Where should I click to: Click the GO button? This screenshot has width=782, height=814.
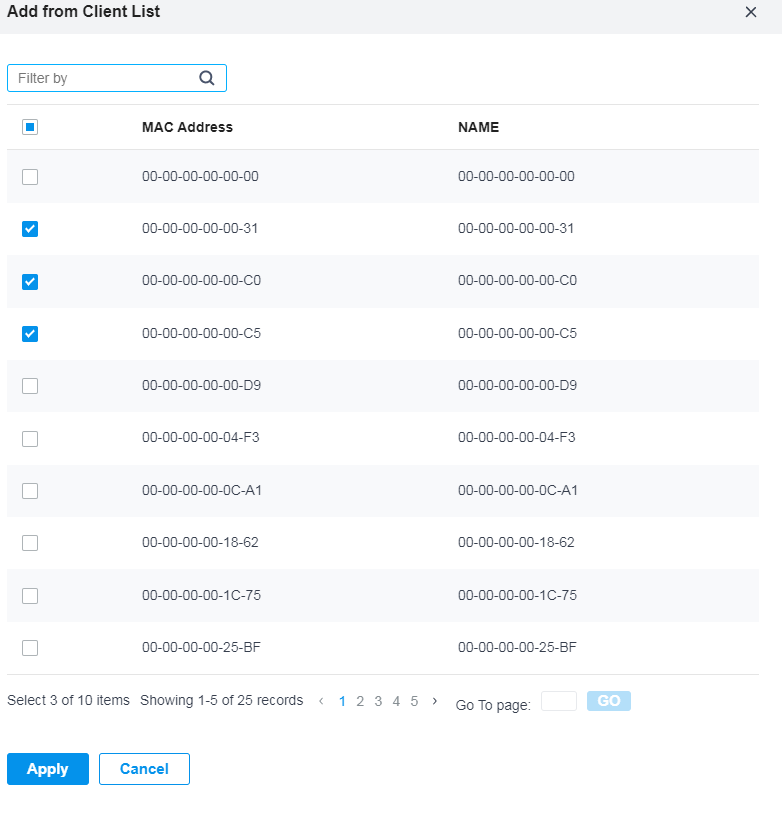click(x=609, y=701)
